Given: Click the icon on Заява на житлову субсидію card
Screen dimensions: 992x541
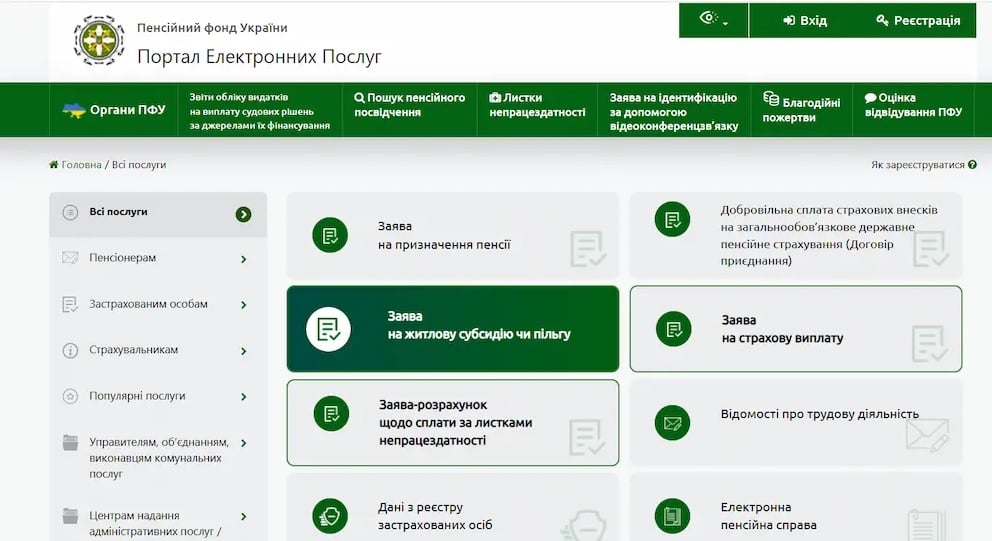Looking at the screenshot, I should click(x=328, y=329).
